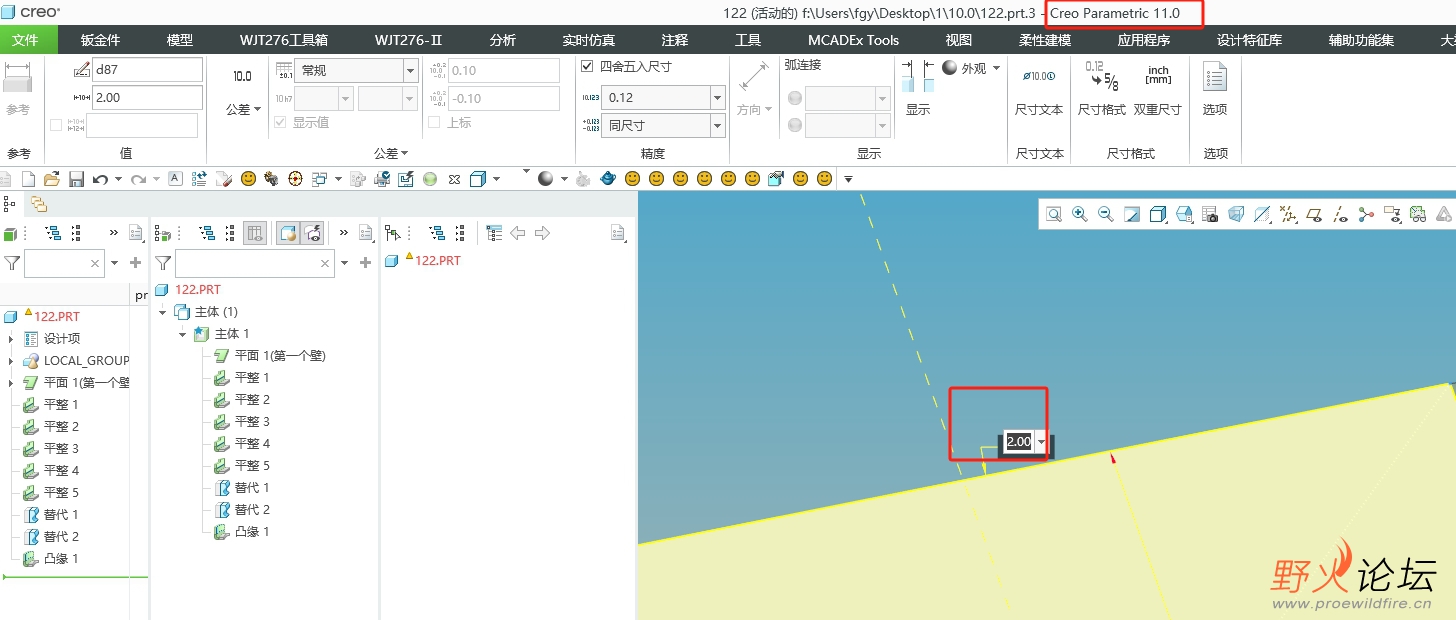Open the Saved Orientations icon
The height and width of the screenshot is (620, 1456).
tap(1184, 214)
